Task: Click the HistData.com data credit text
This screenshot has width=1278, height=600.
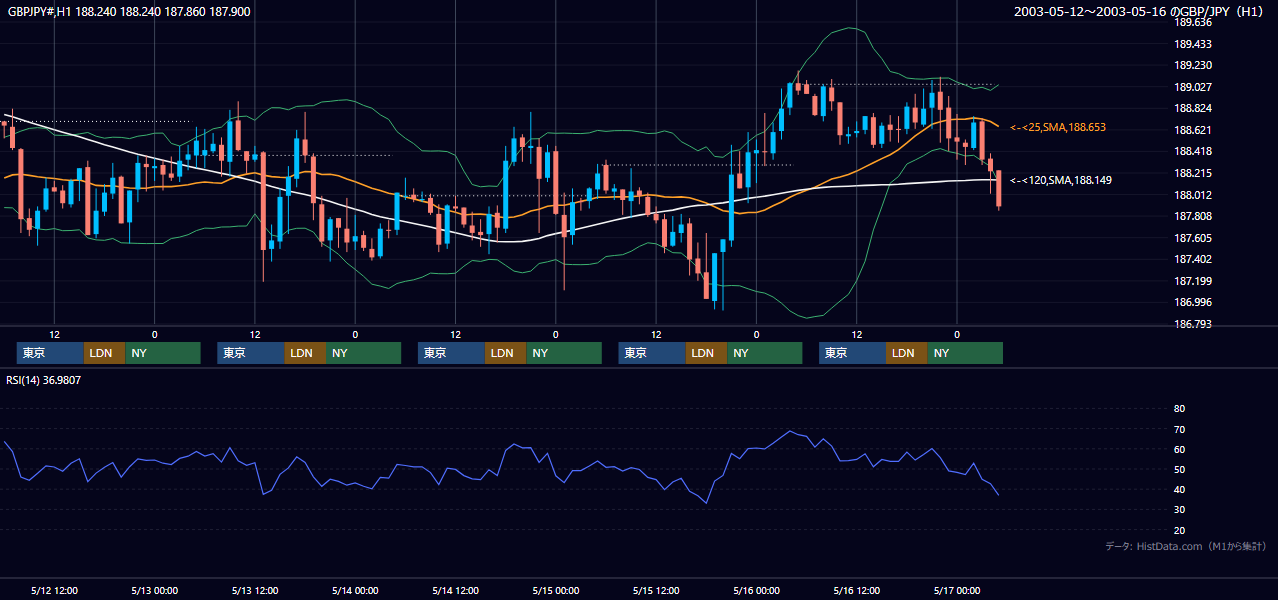Action: pyautogui.click(x=1186, y=546)
